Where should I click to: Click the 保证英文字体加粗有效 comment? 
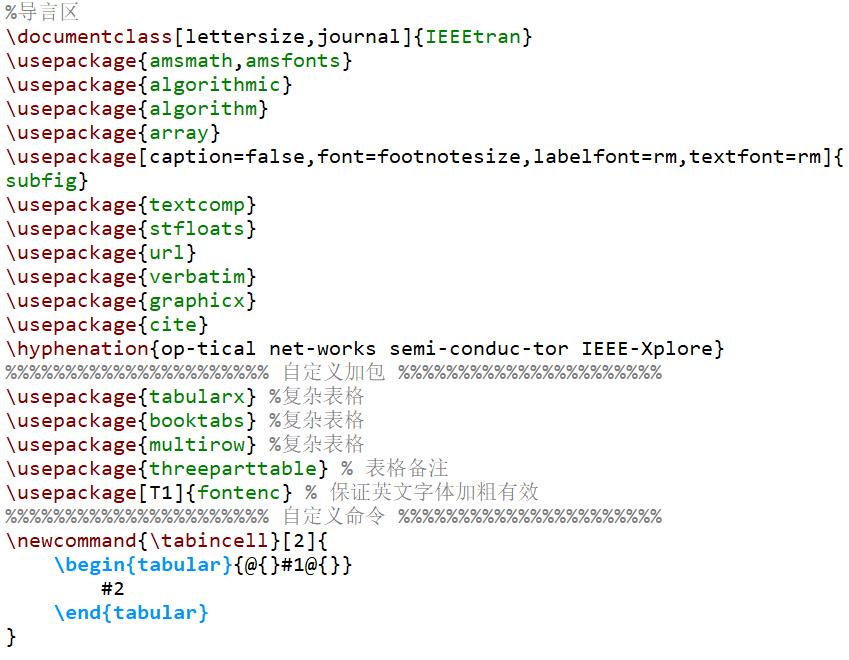(x=434, y=492)
